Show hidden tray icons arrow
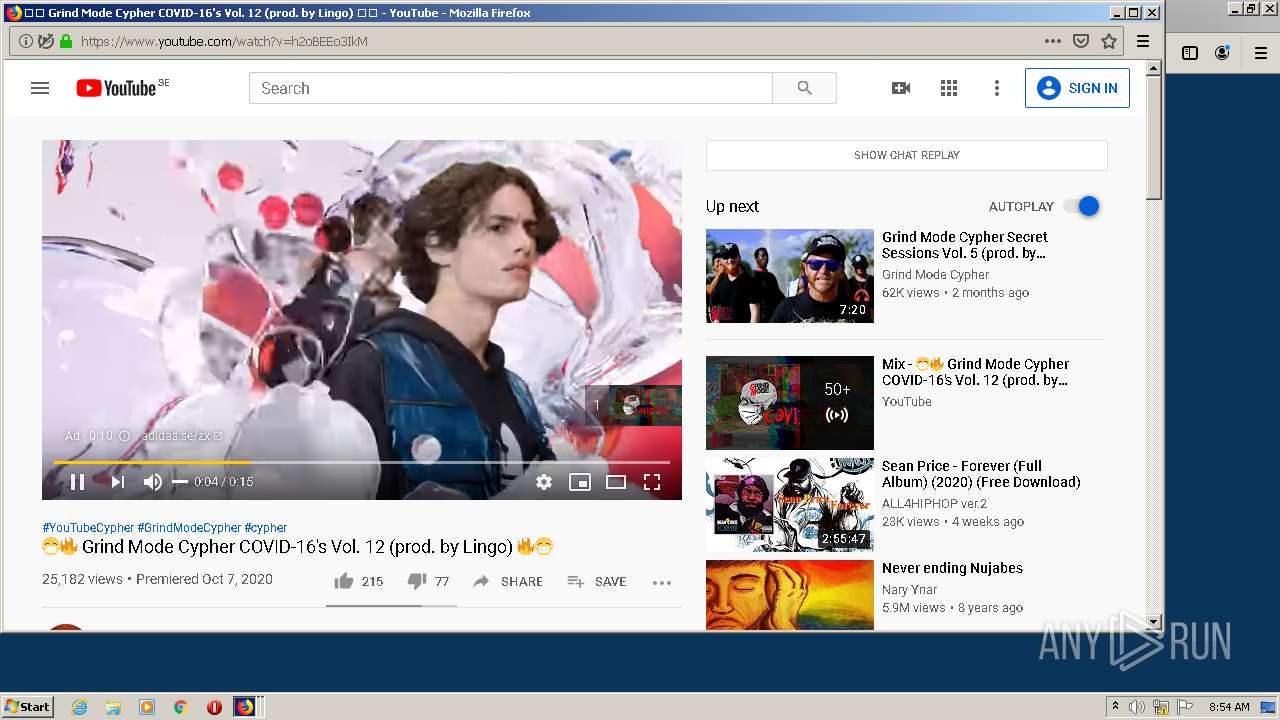Viewport: 1280px width, 720px height. 1115,707
